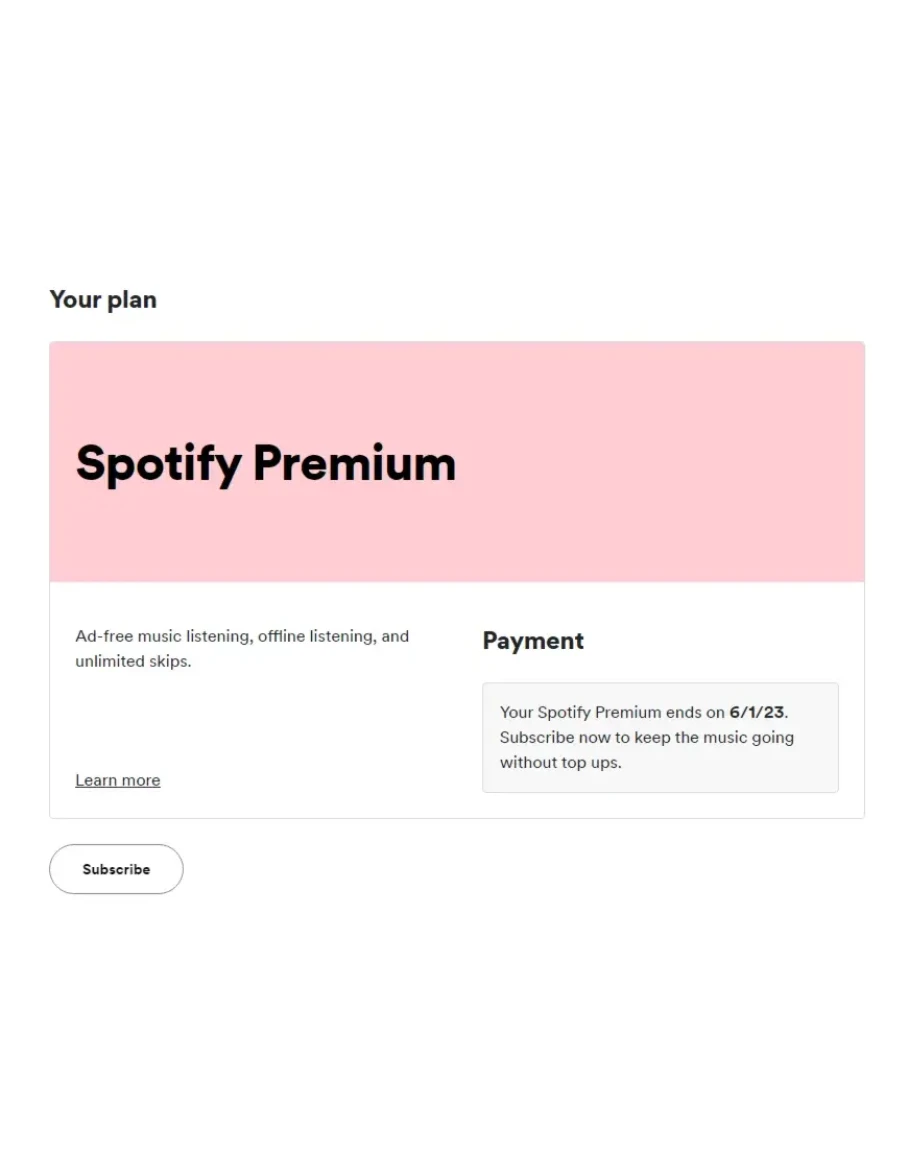This screenshot has height=1155, width=910.
Task: Open the Learn more link
Action: [x=118, y=780]
